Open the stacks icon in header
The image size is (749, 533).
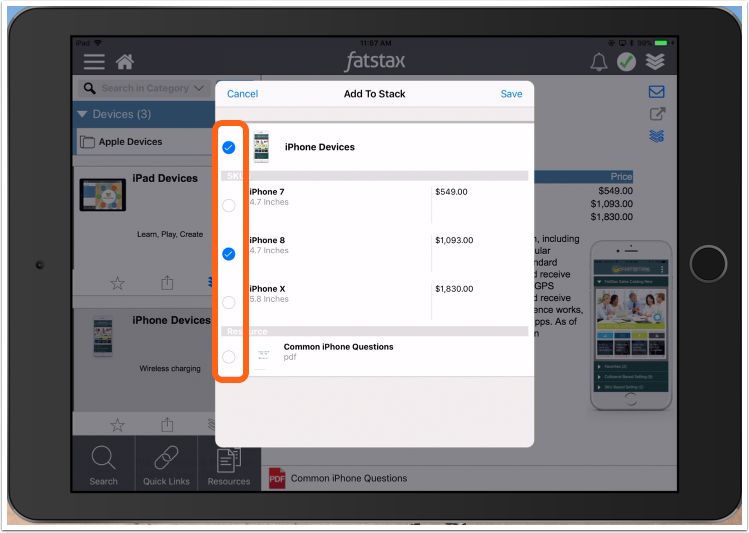point(655,62)
